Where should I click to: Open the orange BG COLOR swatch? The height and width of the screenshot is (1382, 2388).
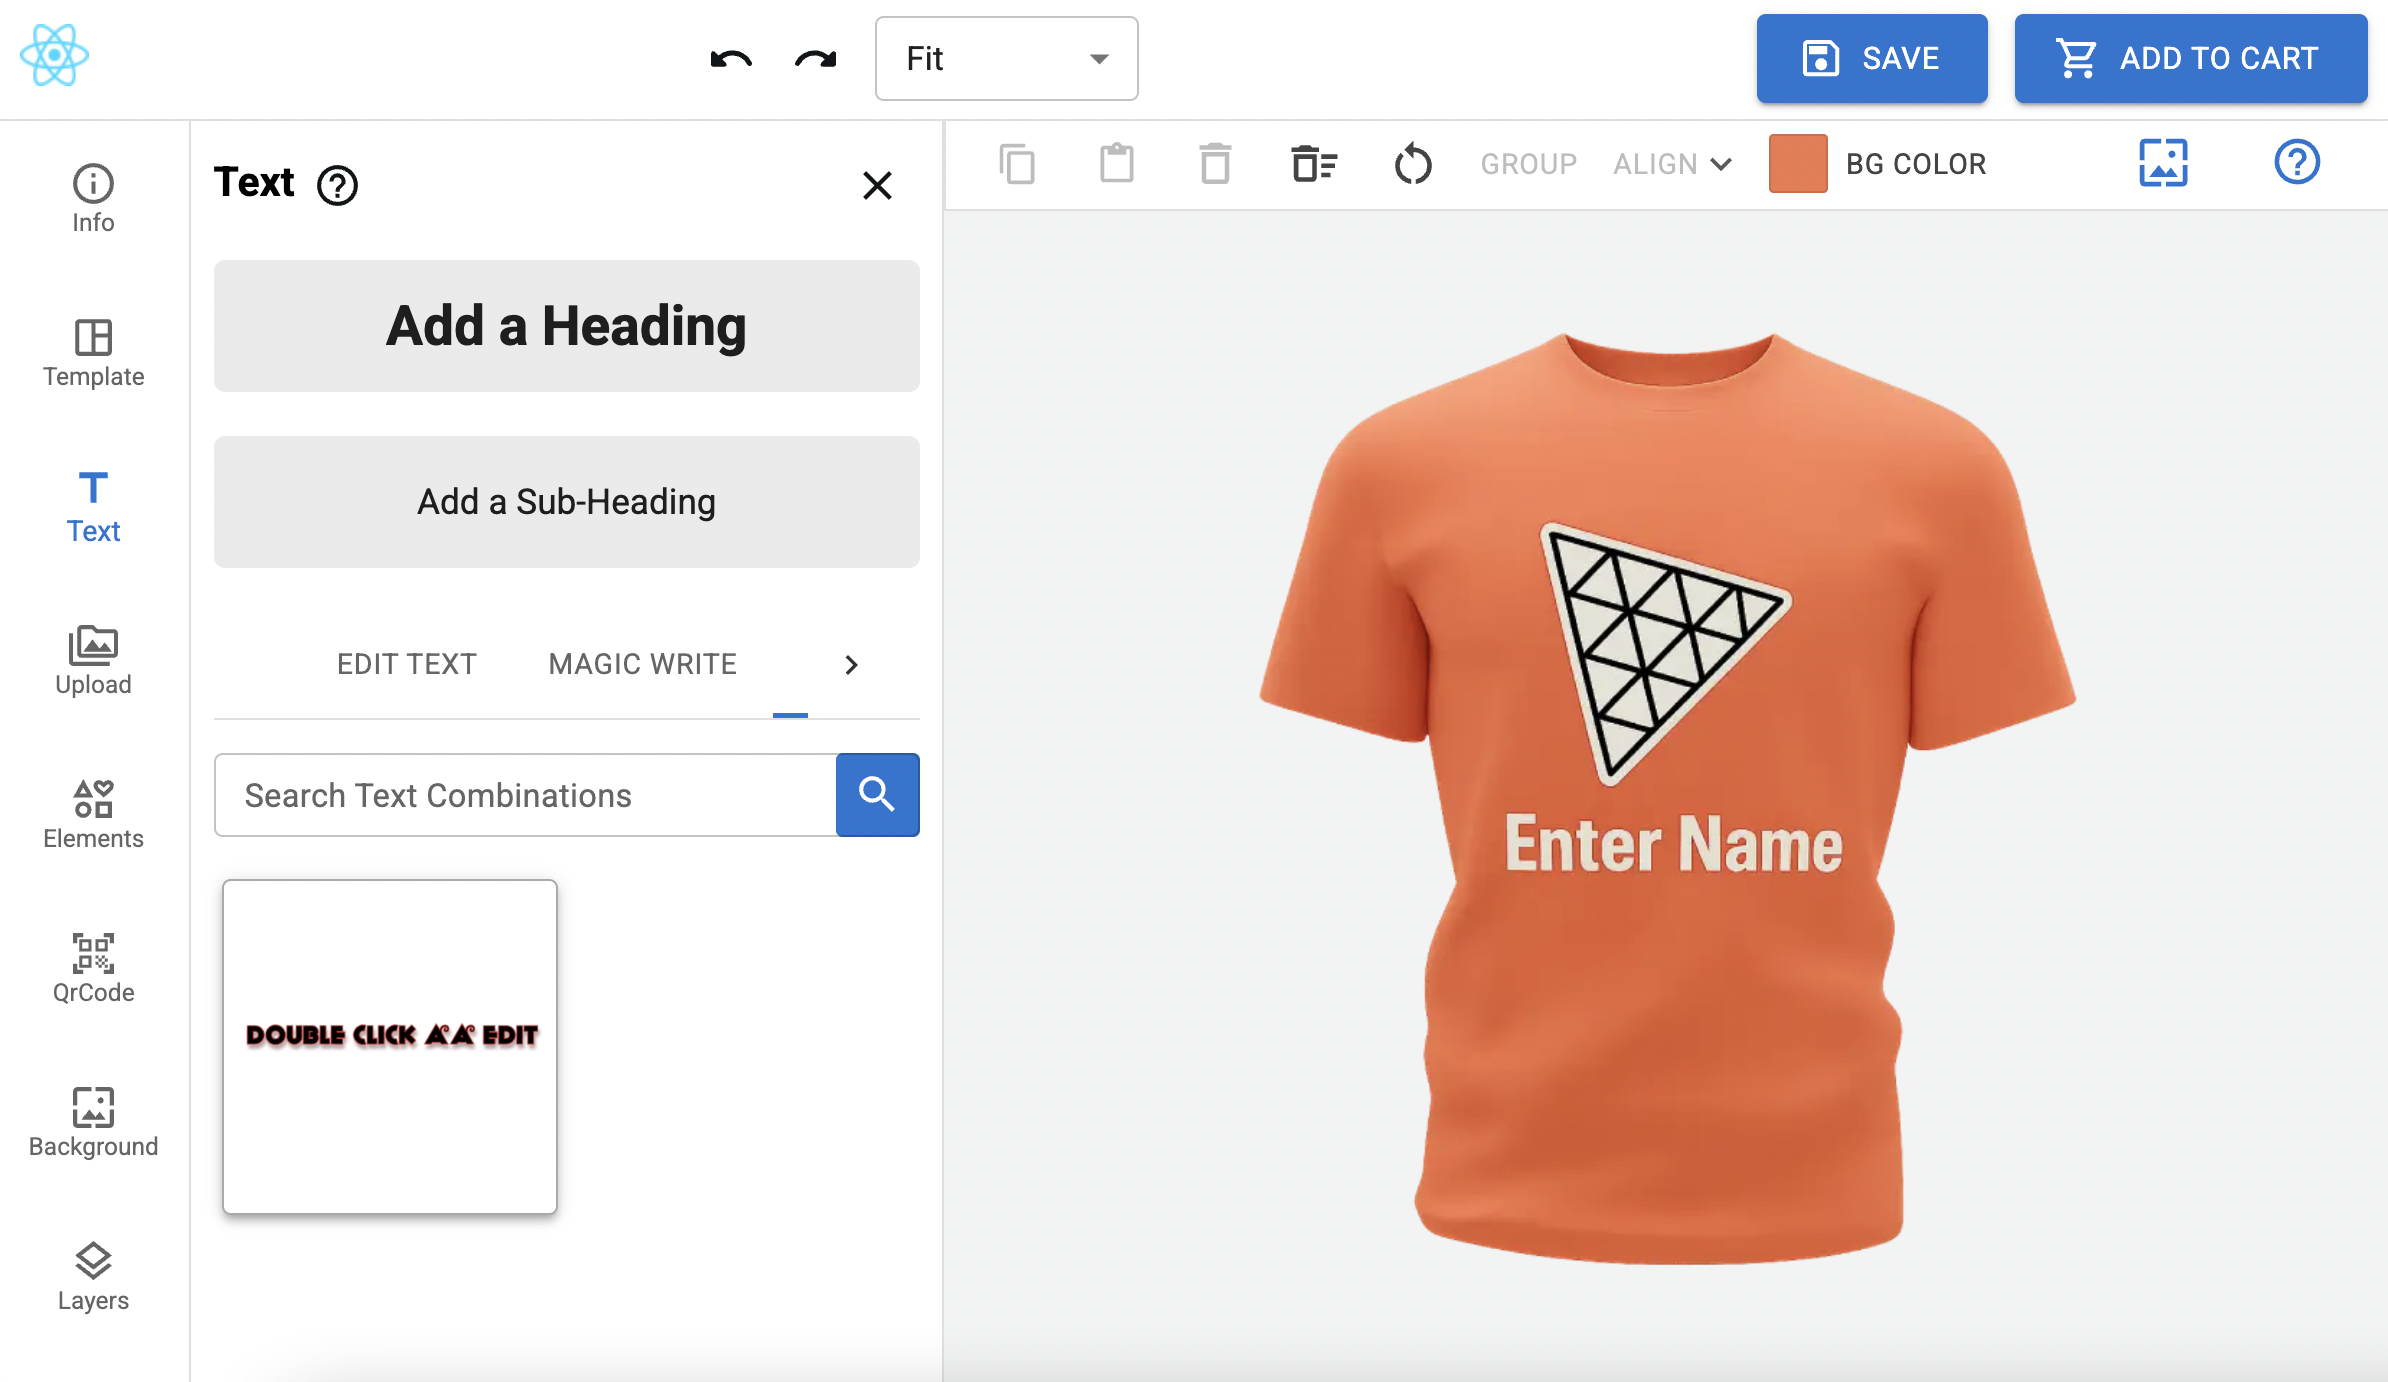tap(1797, 164)
